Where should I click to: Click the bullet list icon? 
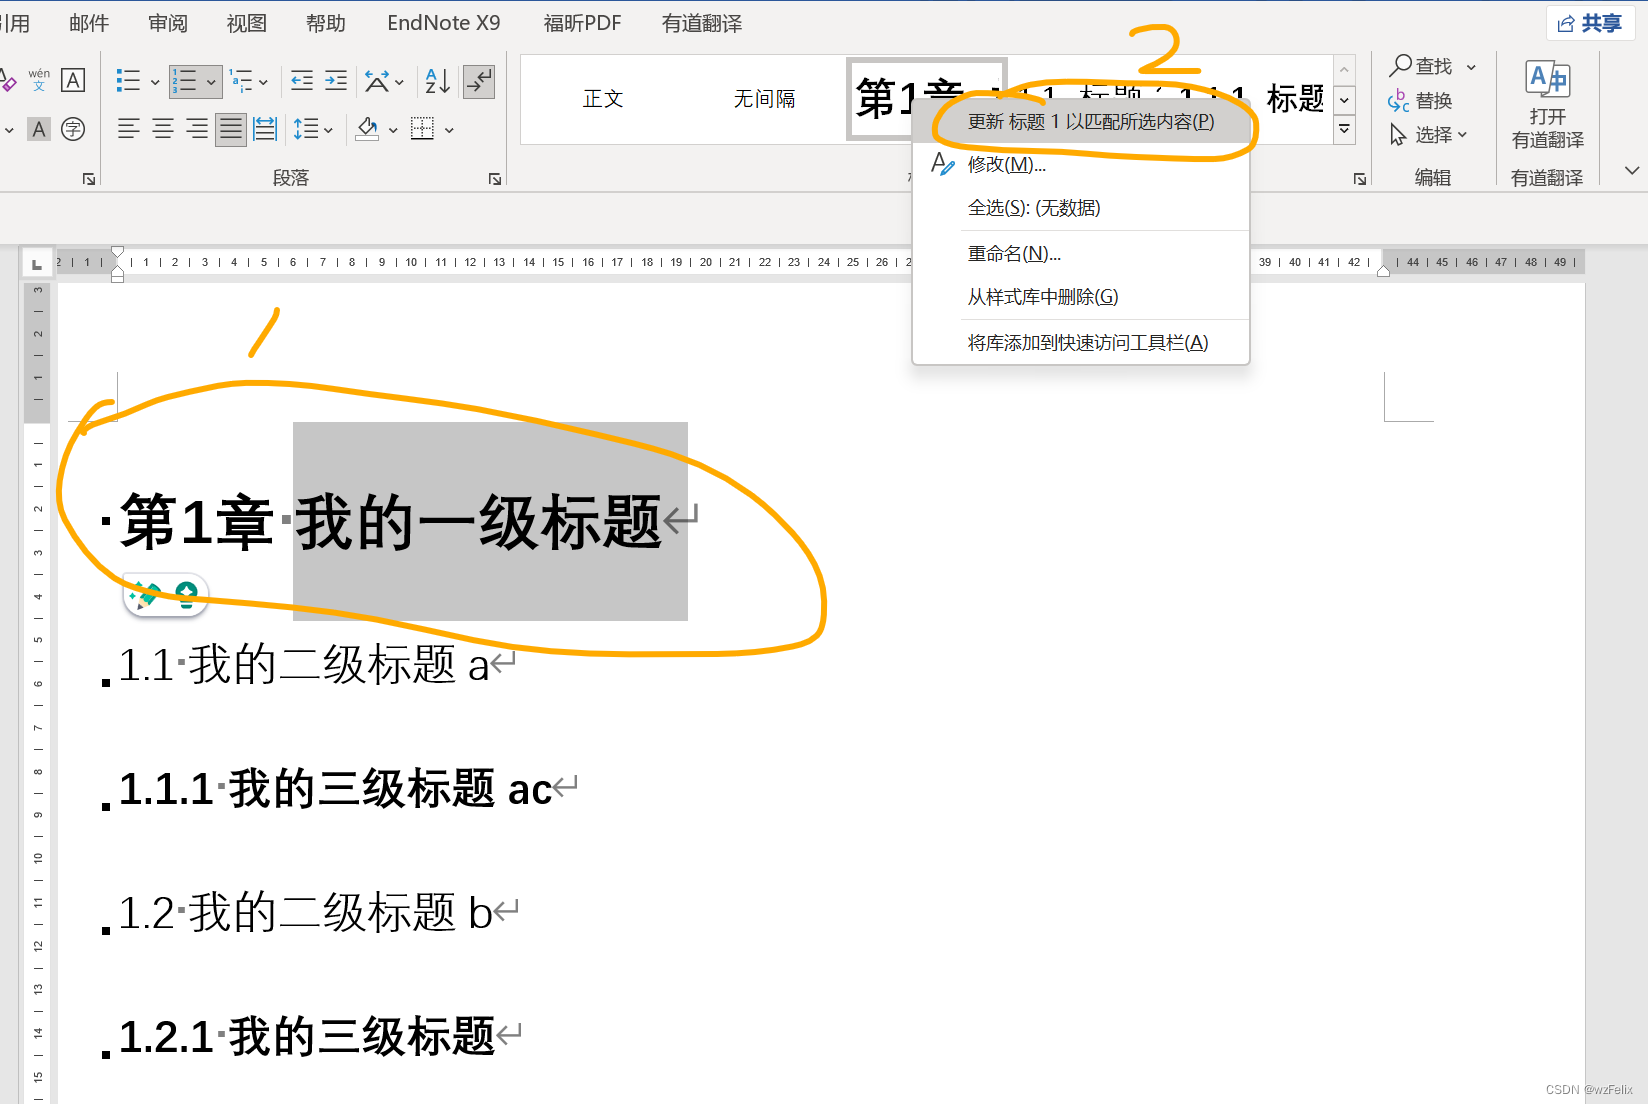128,81
